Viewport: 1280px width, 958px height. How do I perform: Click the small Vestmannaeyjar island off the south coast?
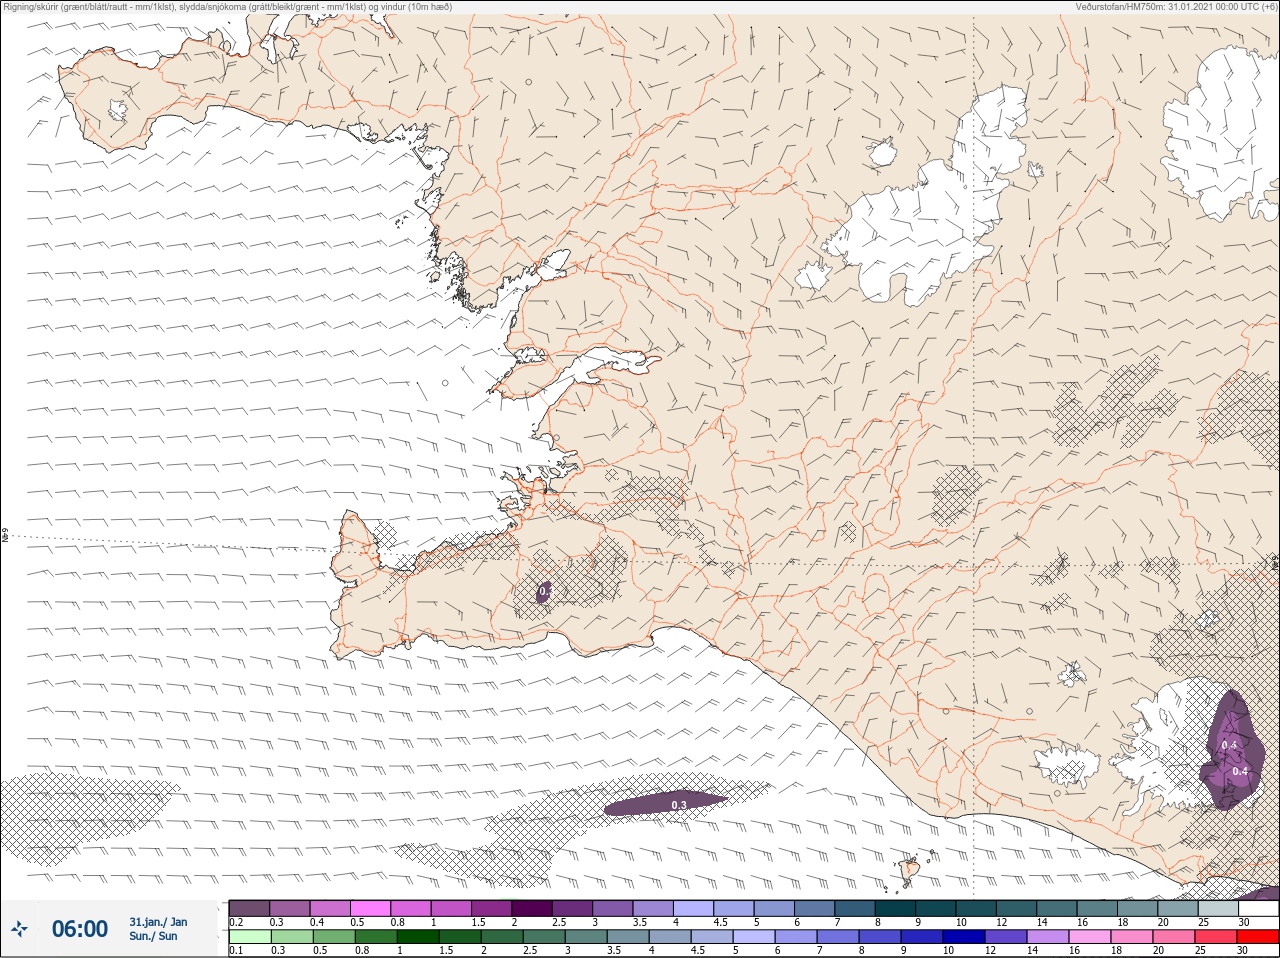coord(910,870)
